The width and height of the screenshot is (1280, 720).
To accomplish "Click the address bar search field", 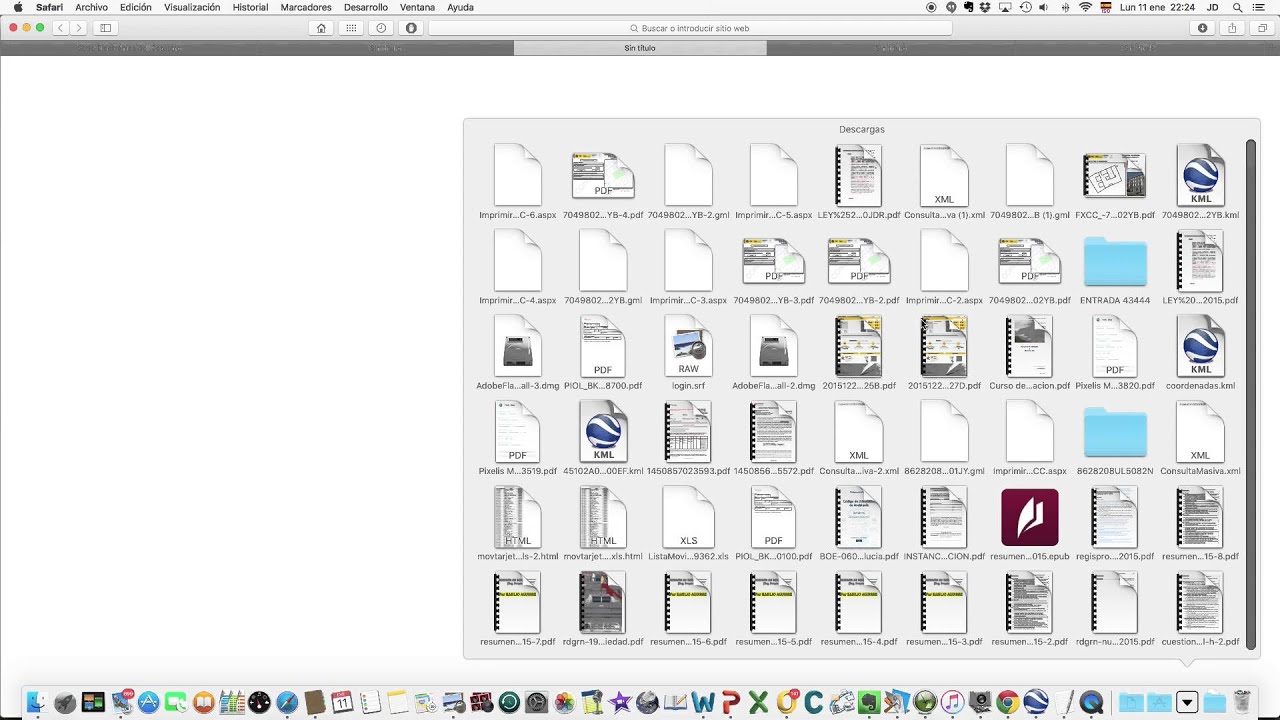I will pyautogui.click(x=690, y=28).
